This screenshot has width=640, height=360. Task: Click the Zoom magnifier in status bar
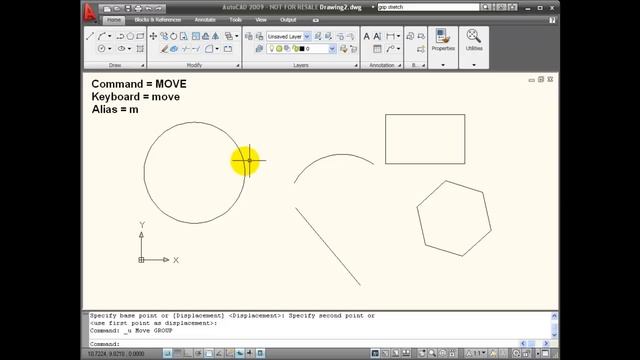click(x=432, y=353)
